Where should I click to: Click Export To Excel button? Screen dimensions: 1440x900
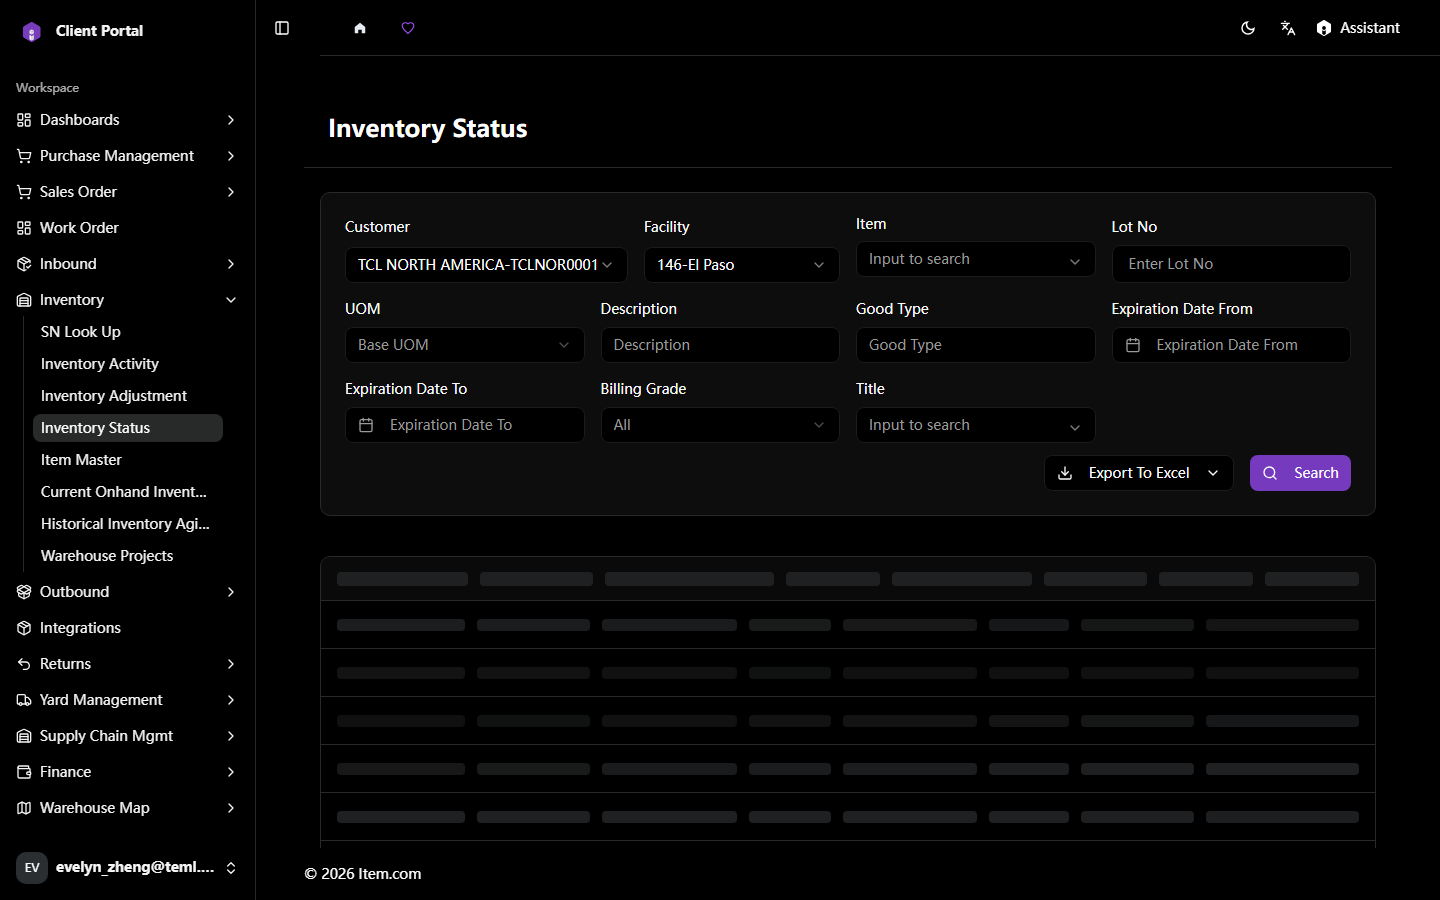[1138, 473]
